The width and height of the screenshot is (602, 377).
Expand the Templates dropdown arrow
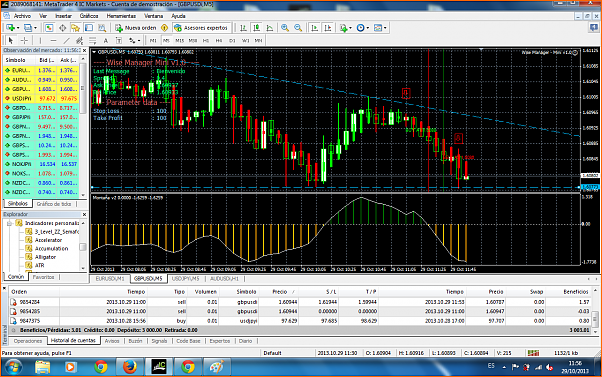coord(385,28)
